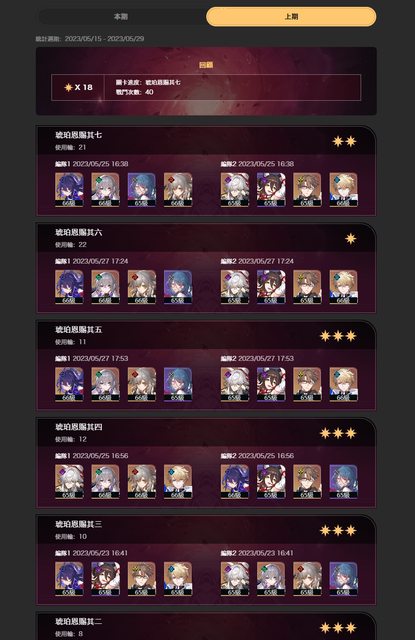
Task: Switch to the 本期 tab
Action: 121,17
